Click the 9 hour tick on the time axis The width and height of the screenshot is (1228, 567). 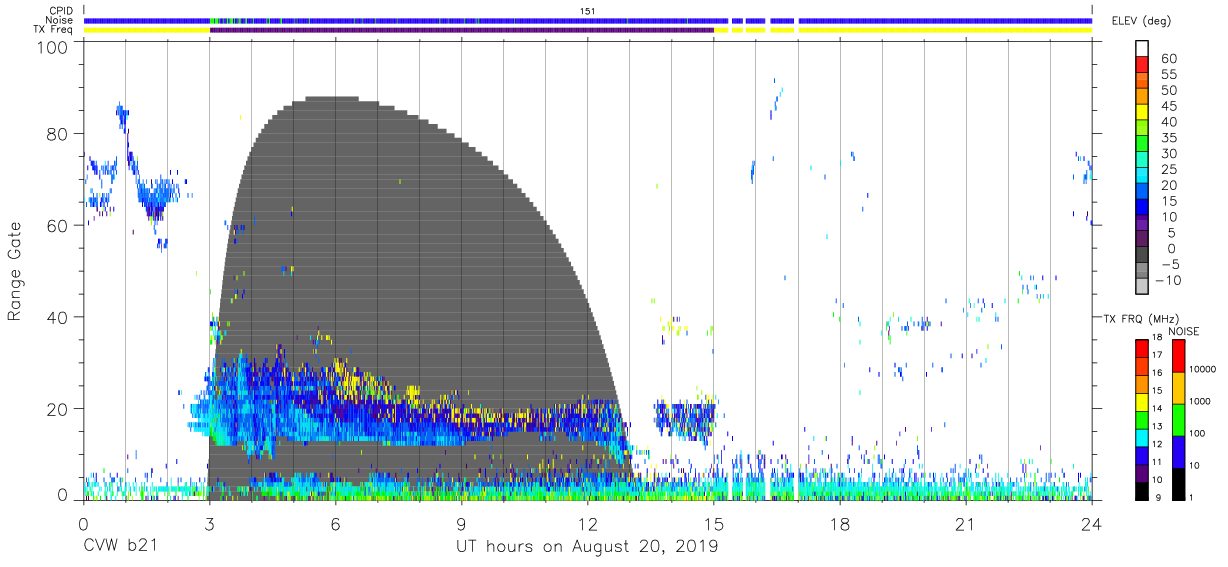point(462,524)
